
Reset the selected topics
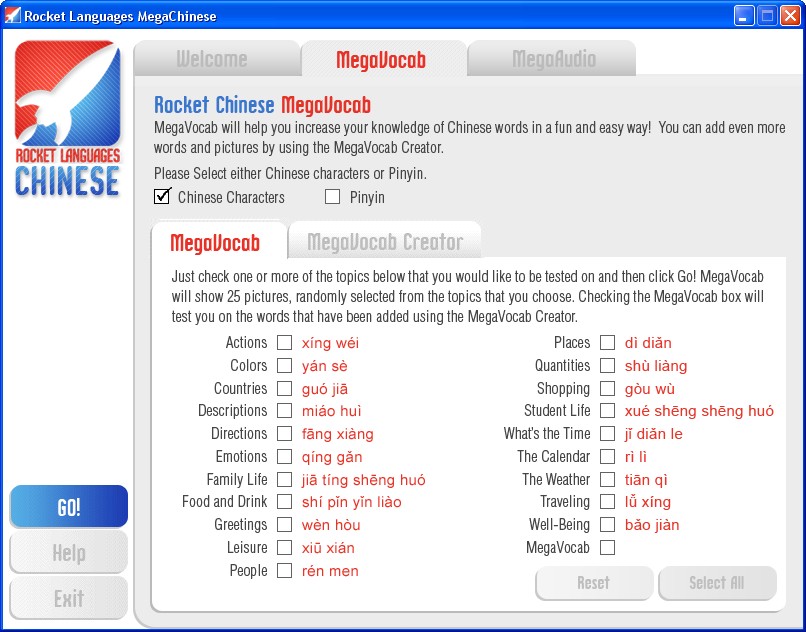[594, 583]
